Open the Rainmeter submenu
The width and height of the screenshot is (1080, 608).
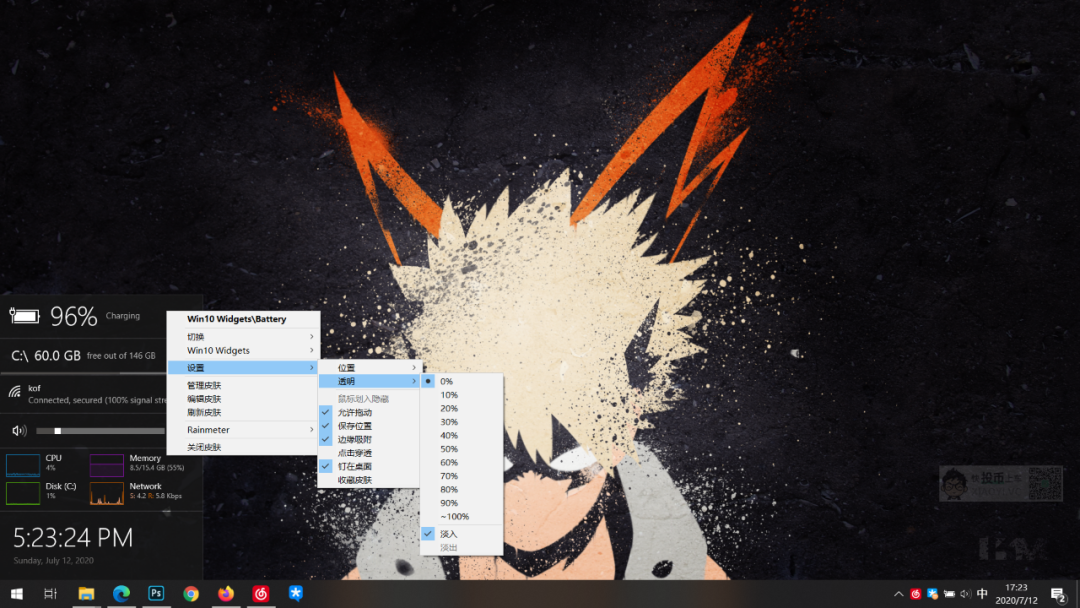[207, 429]
